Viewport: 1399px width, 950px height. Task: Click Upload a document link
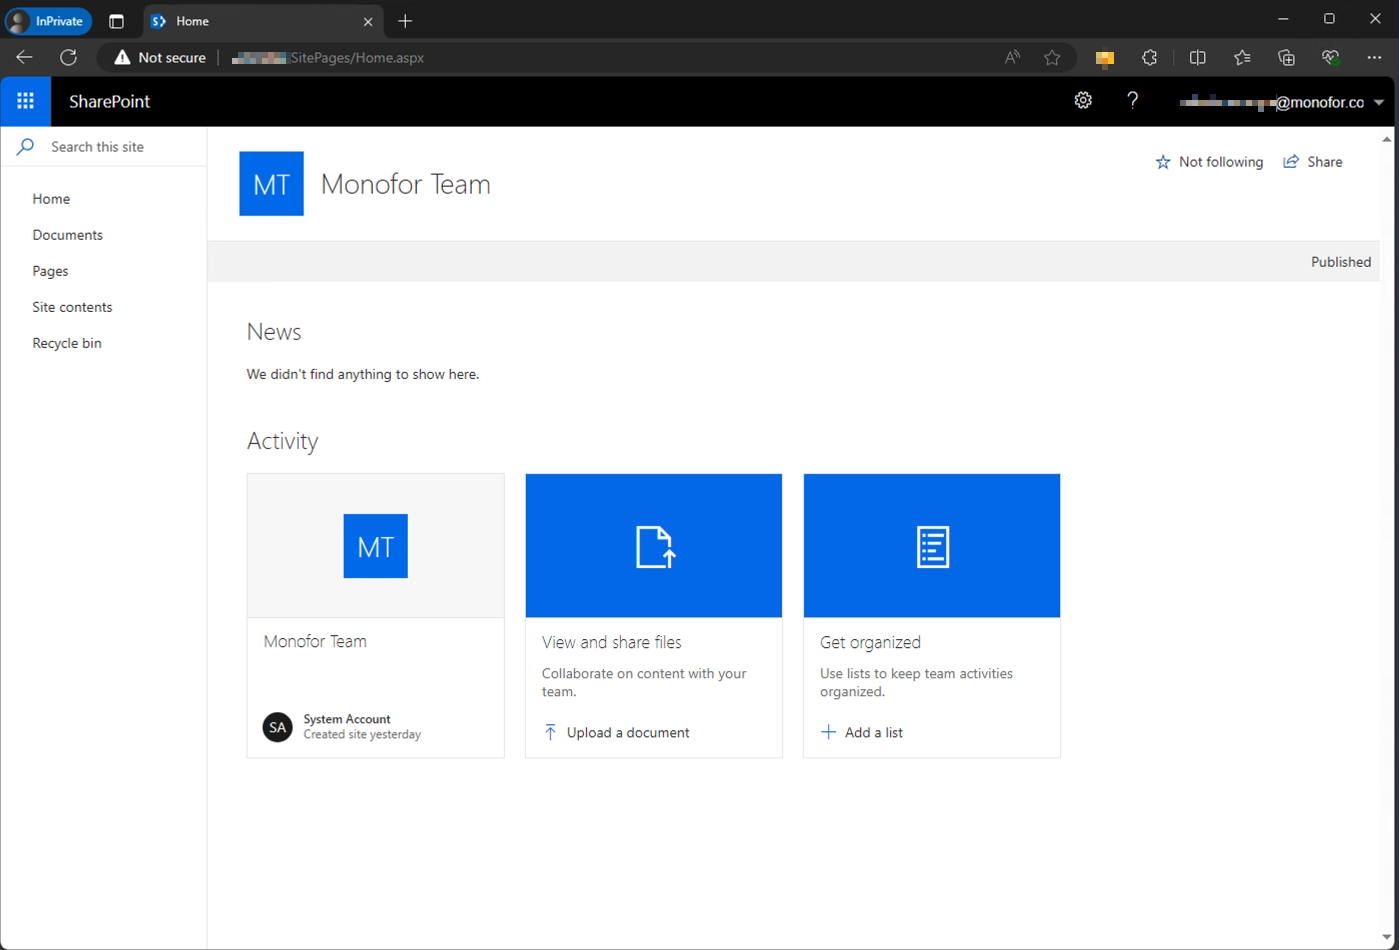click(x=627, y=733)
